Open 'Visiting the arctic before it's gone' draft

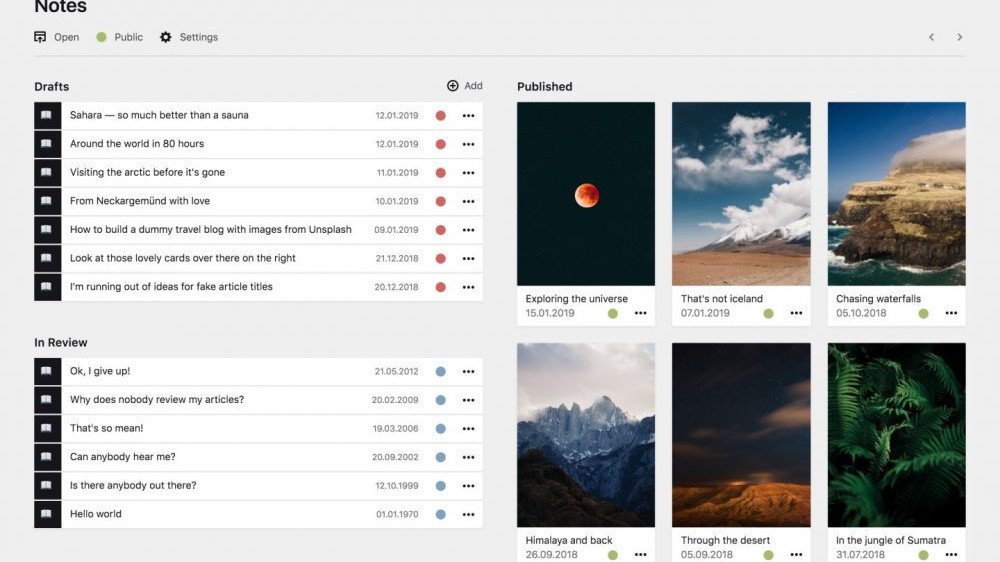tap(147, 172)
